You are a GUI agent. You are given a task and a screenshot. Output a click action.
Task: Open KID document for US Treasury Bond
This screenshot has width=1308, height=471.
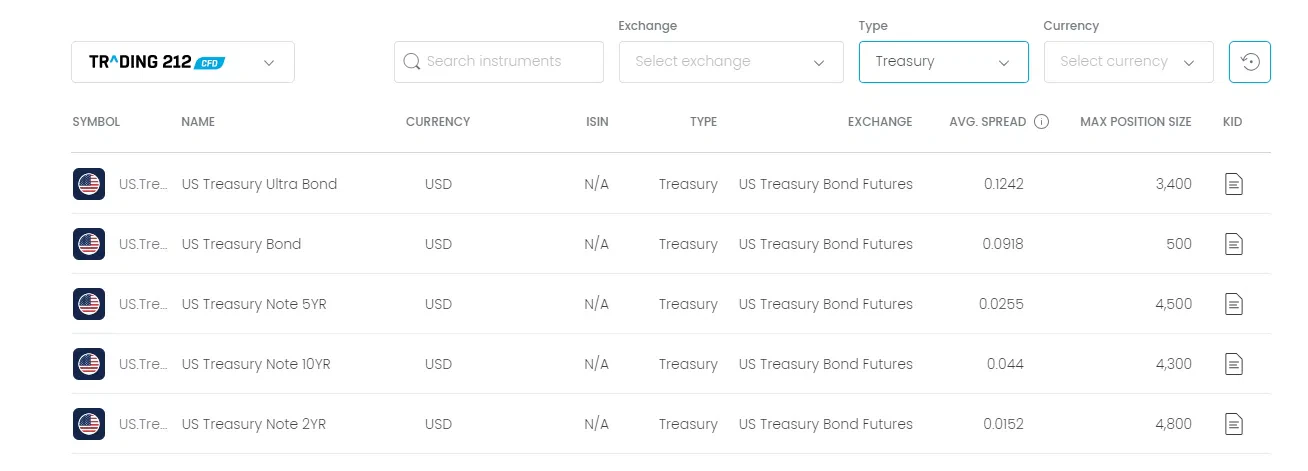(1234, 244)
